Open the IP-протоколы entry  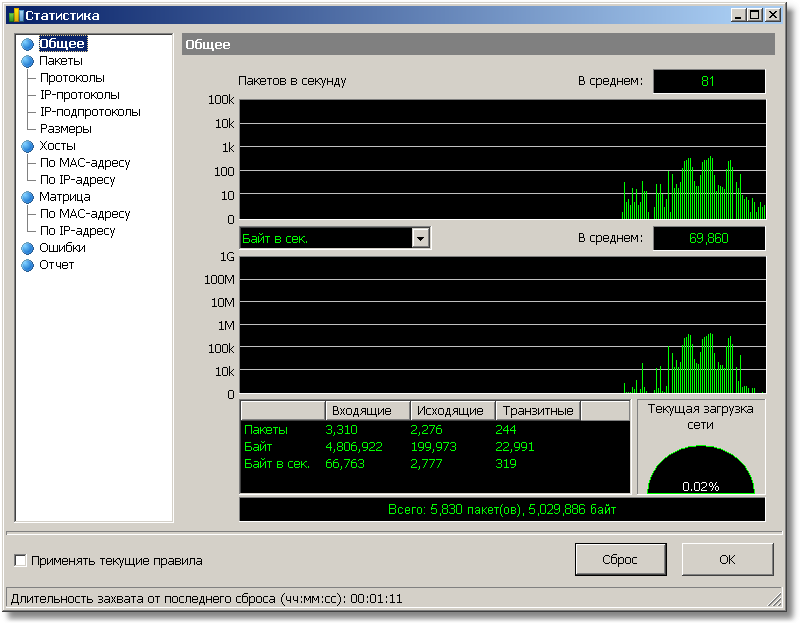point(80,95)
